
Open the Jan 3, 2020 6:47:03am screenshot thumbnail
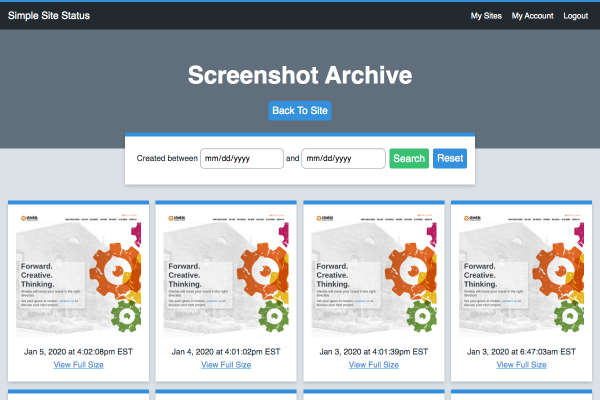click(x=522, y=274)
